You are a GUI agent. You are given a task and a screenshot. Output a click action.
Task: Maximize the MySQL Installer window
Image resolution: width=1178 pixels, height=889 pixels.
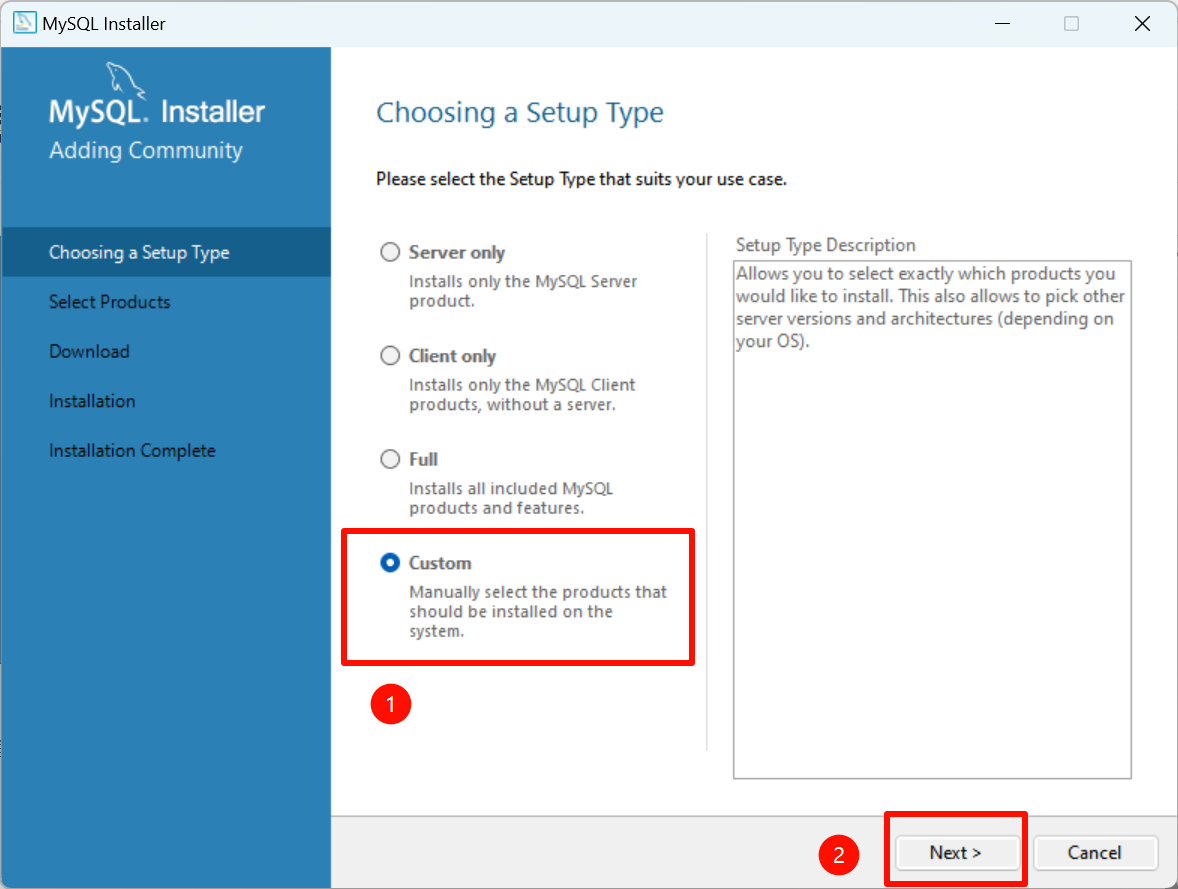click(x=1071, y=23)
